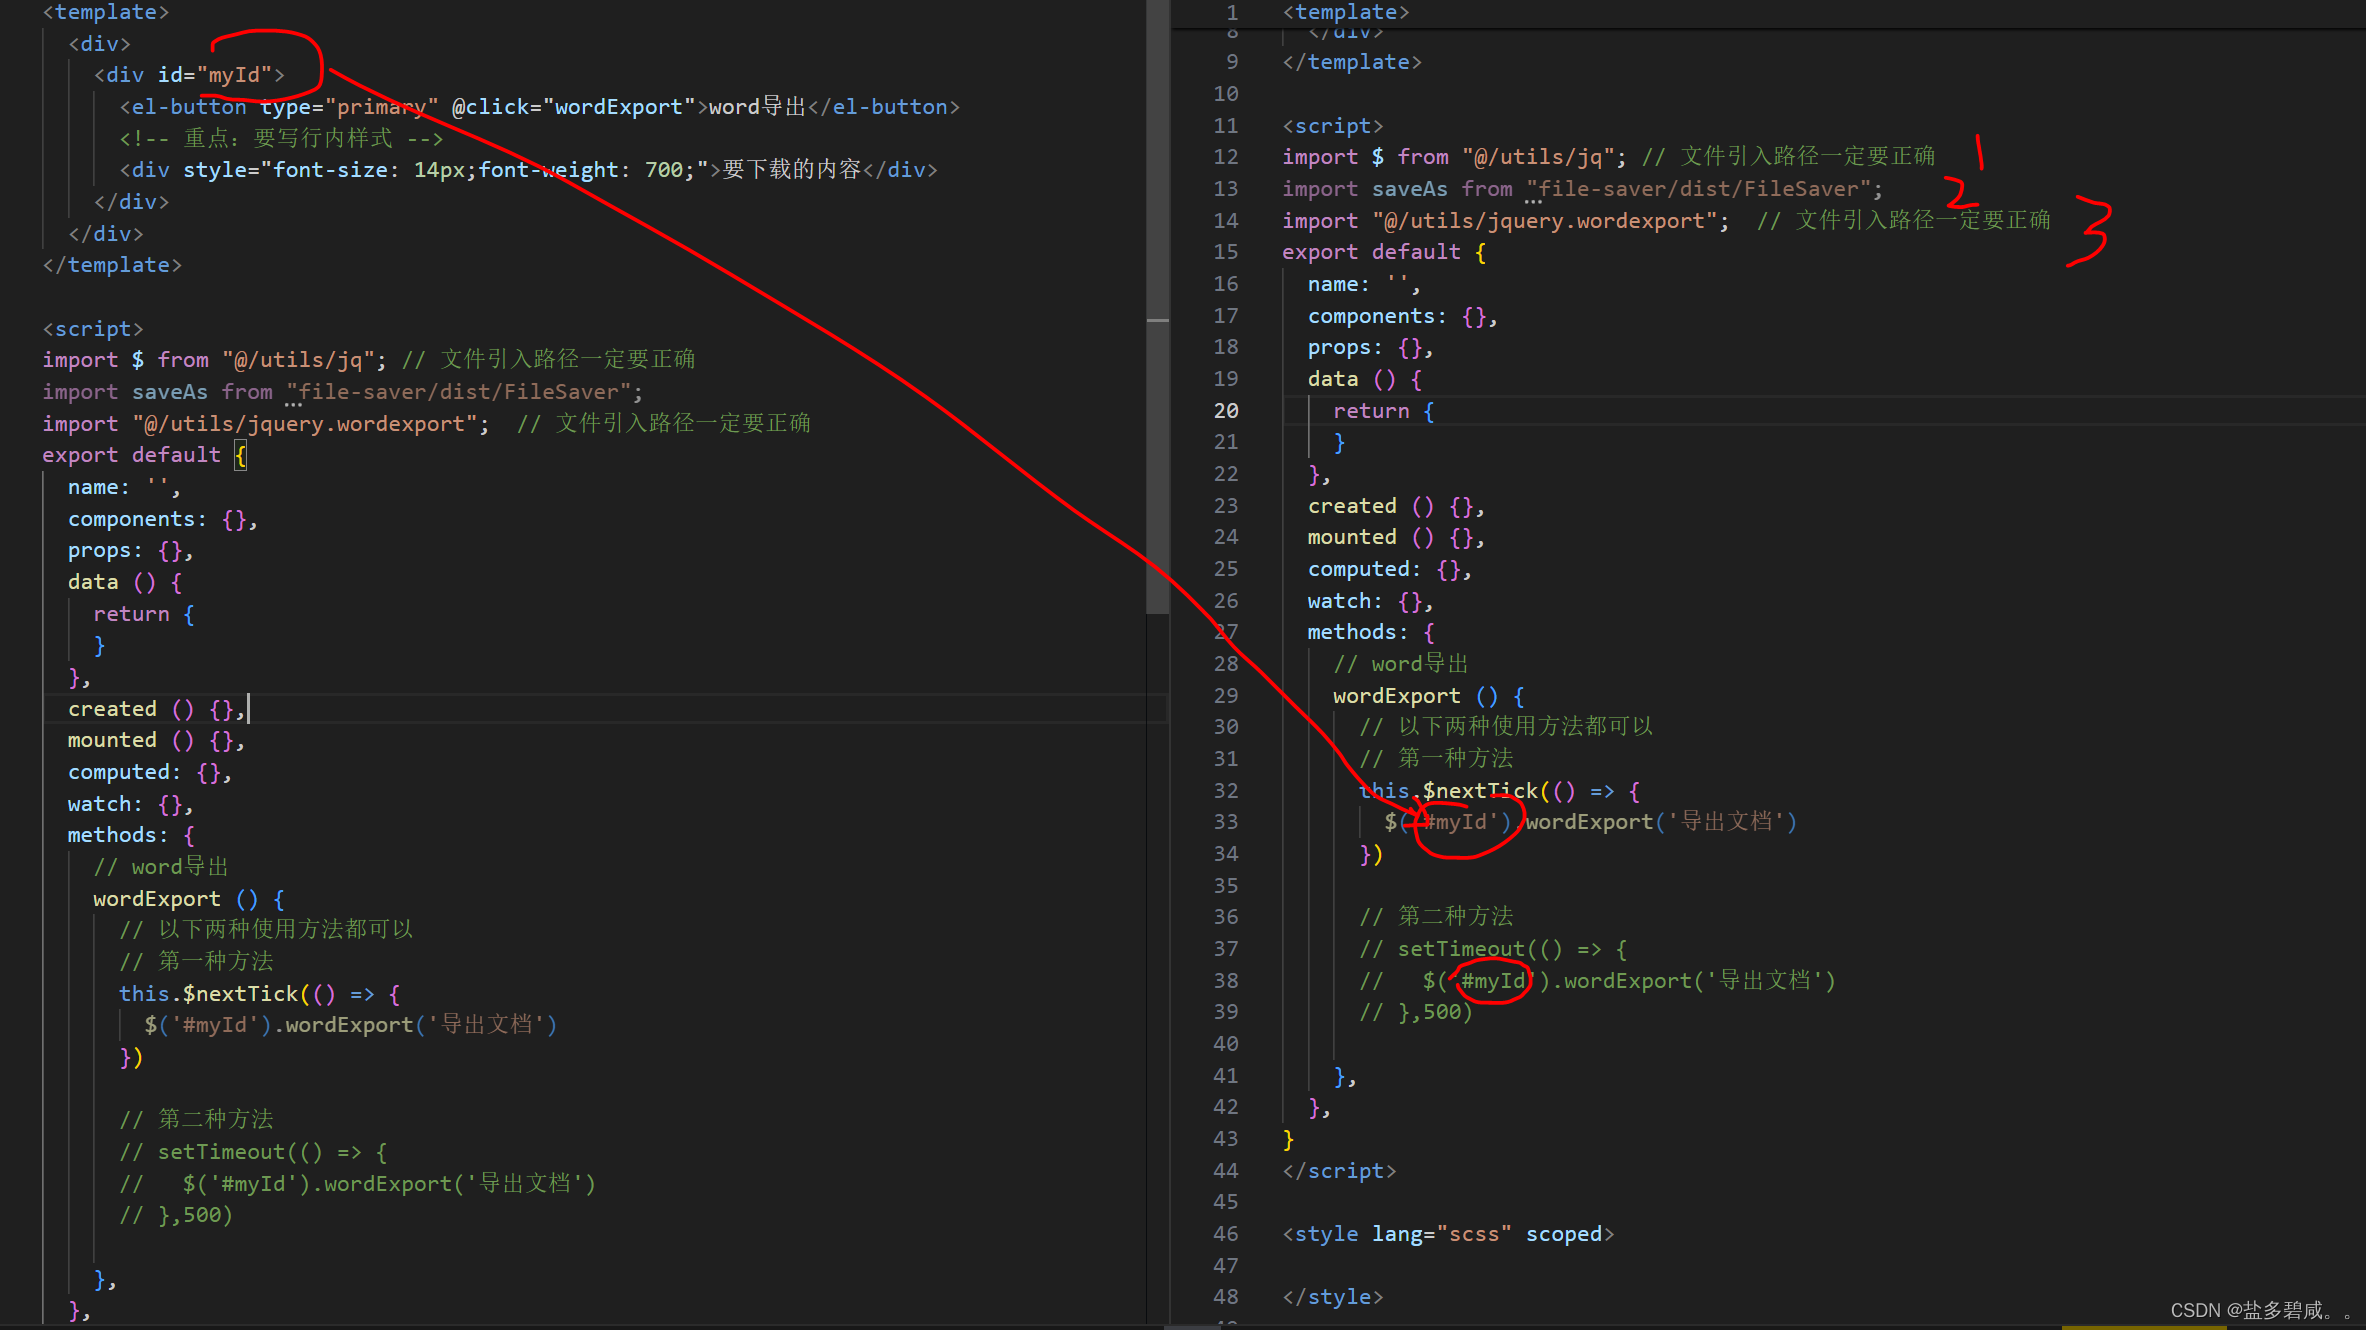Image resolution: width=2366 pixels, height=1330 pixels.
Task: Click line number 10 in the gutter
Action: (x=1226, y=93)
